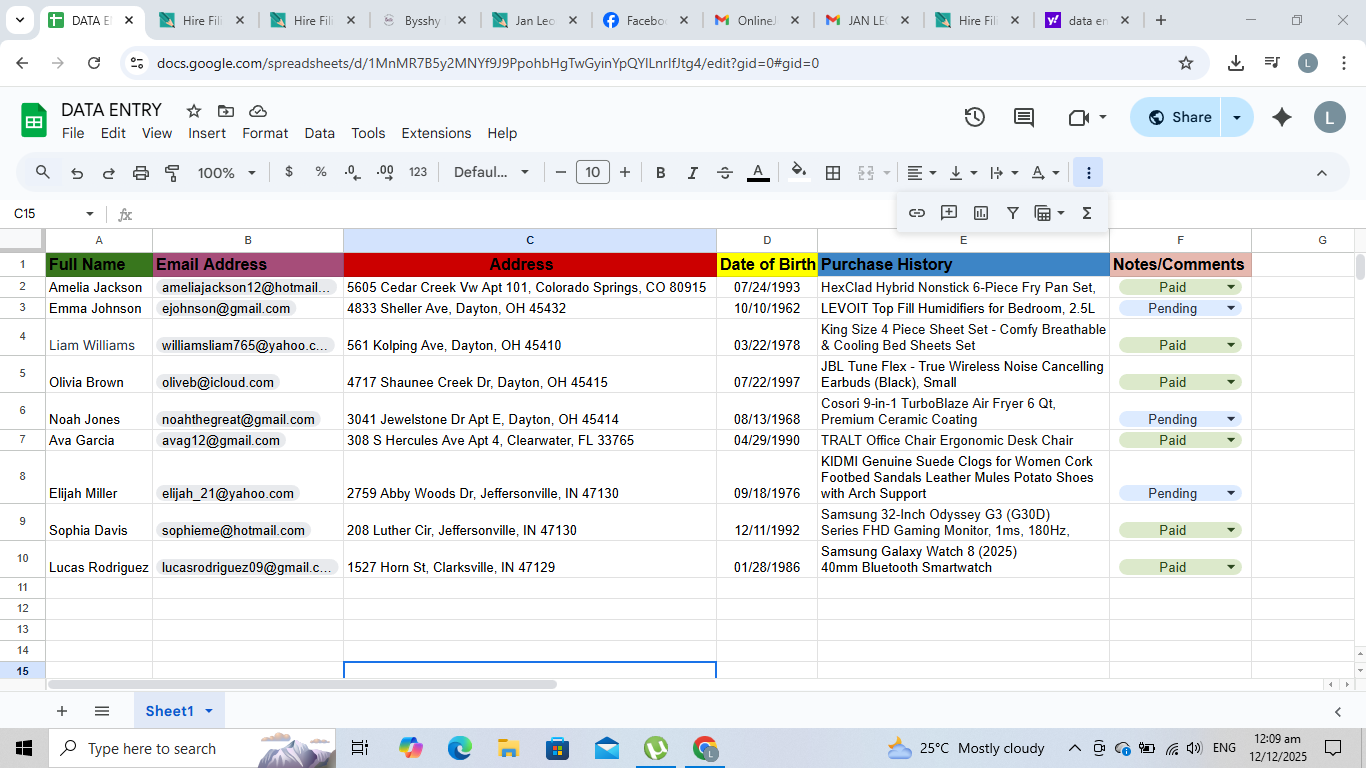Click the paint format roller icon
1366x768 pixels.
tap(172, 173)
